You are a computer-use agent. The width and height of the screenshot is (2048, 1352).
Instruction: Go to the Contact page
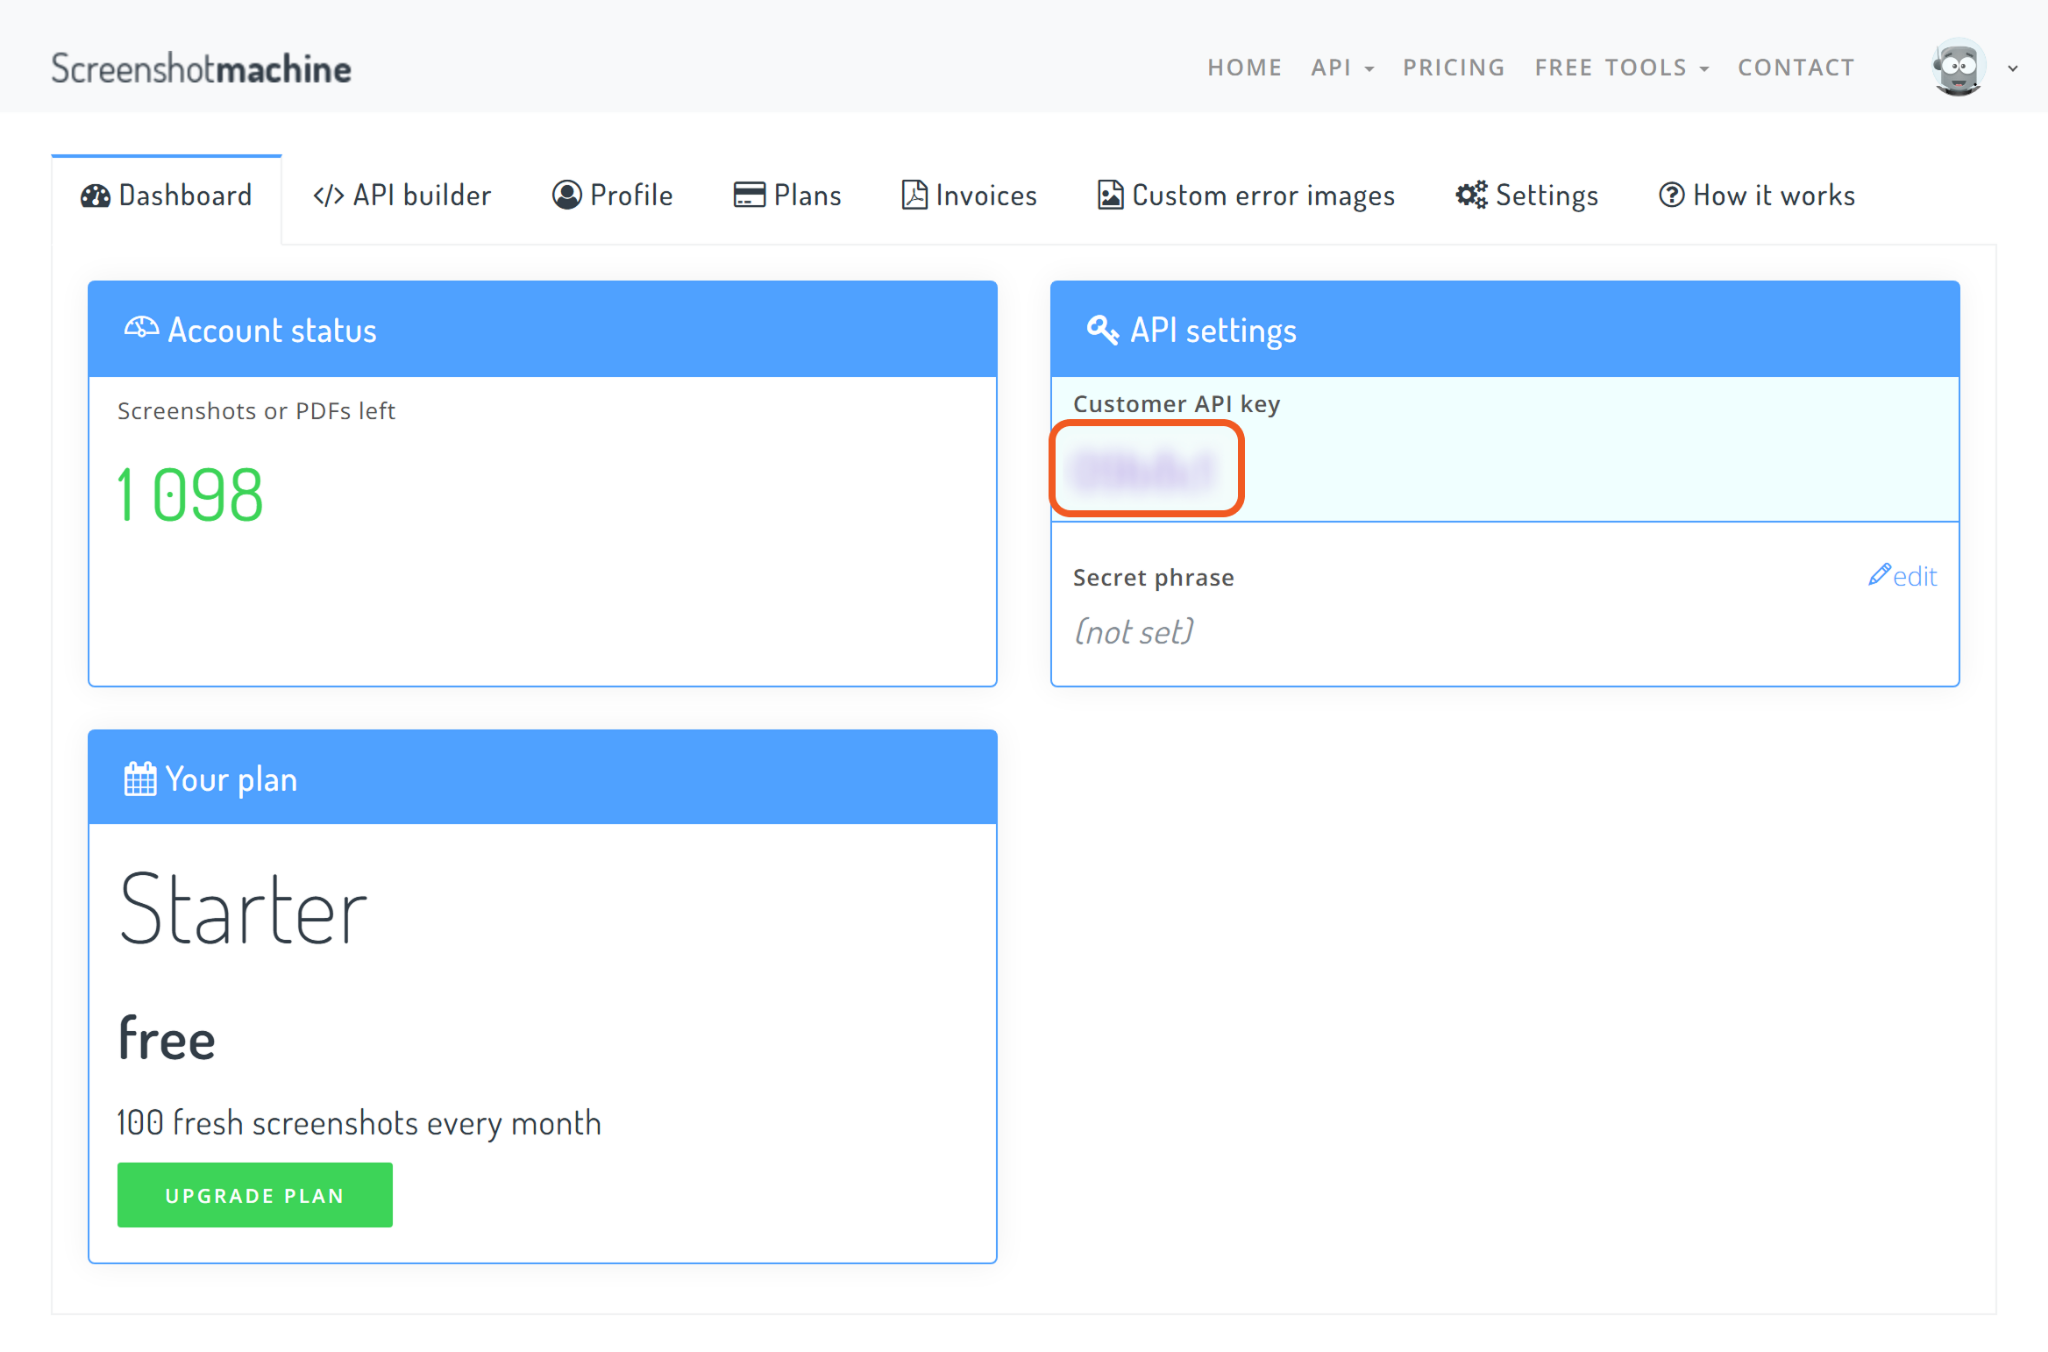coord(1795,68)
